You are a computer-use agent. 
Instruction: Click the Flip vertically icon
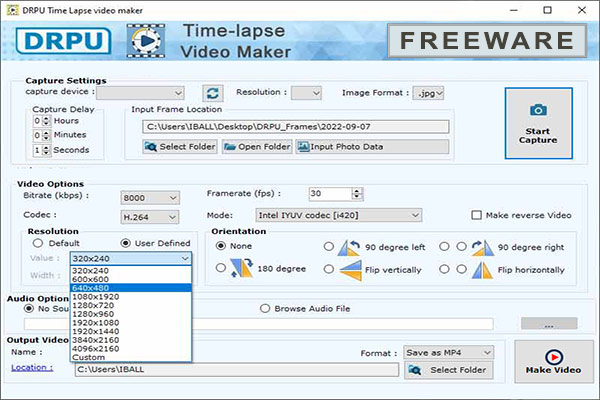pos(350,270)
